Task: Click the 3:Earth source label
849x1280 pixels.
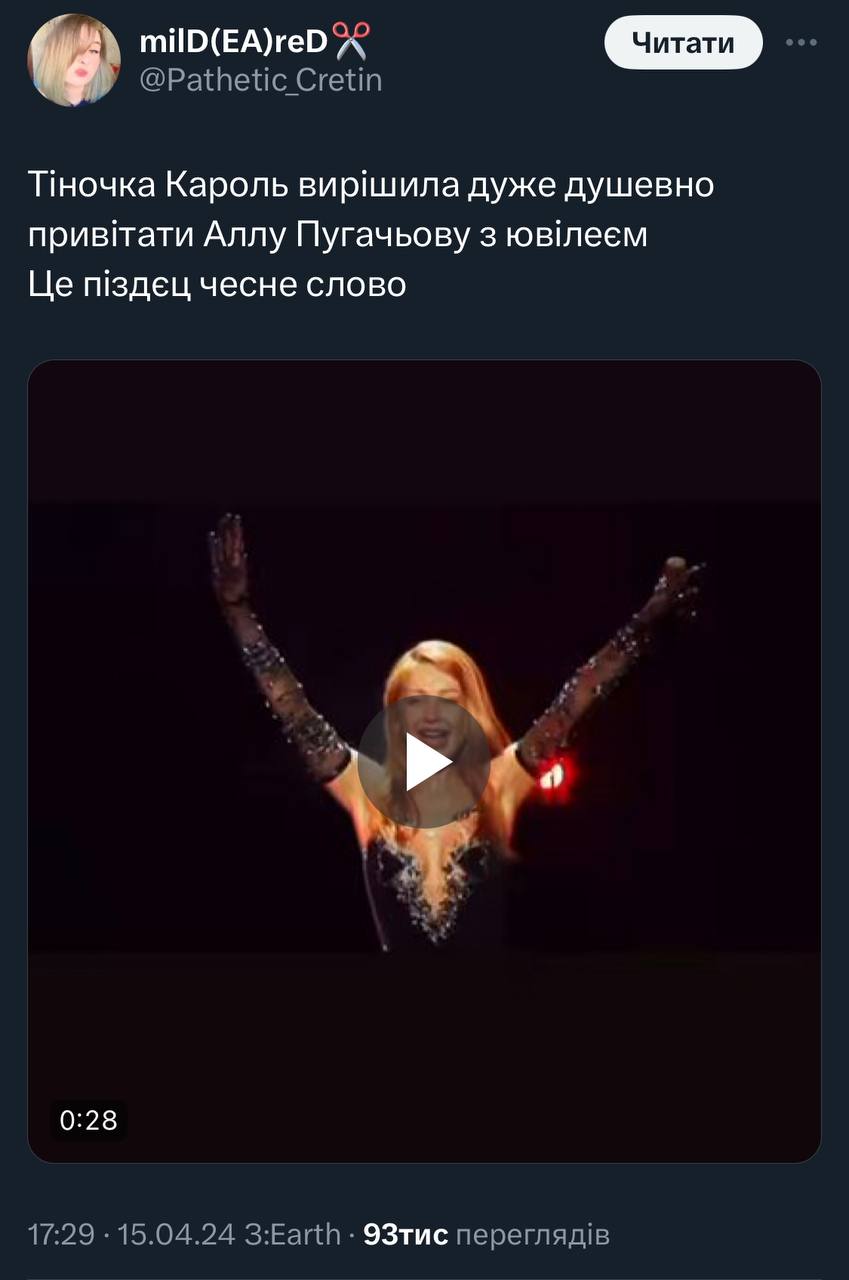Action: [x=292, y=1235]
